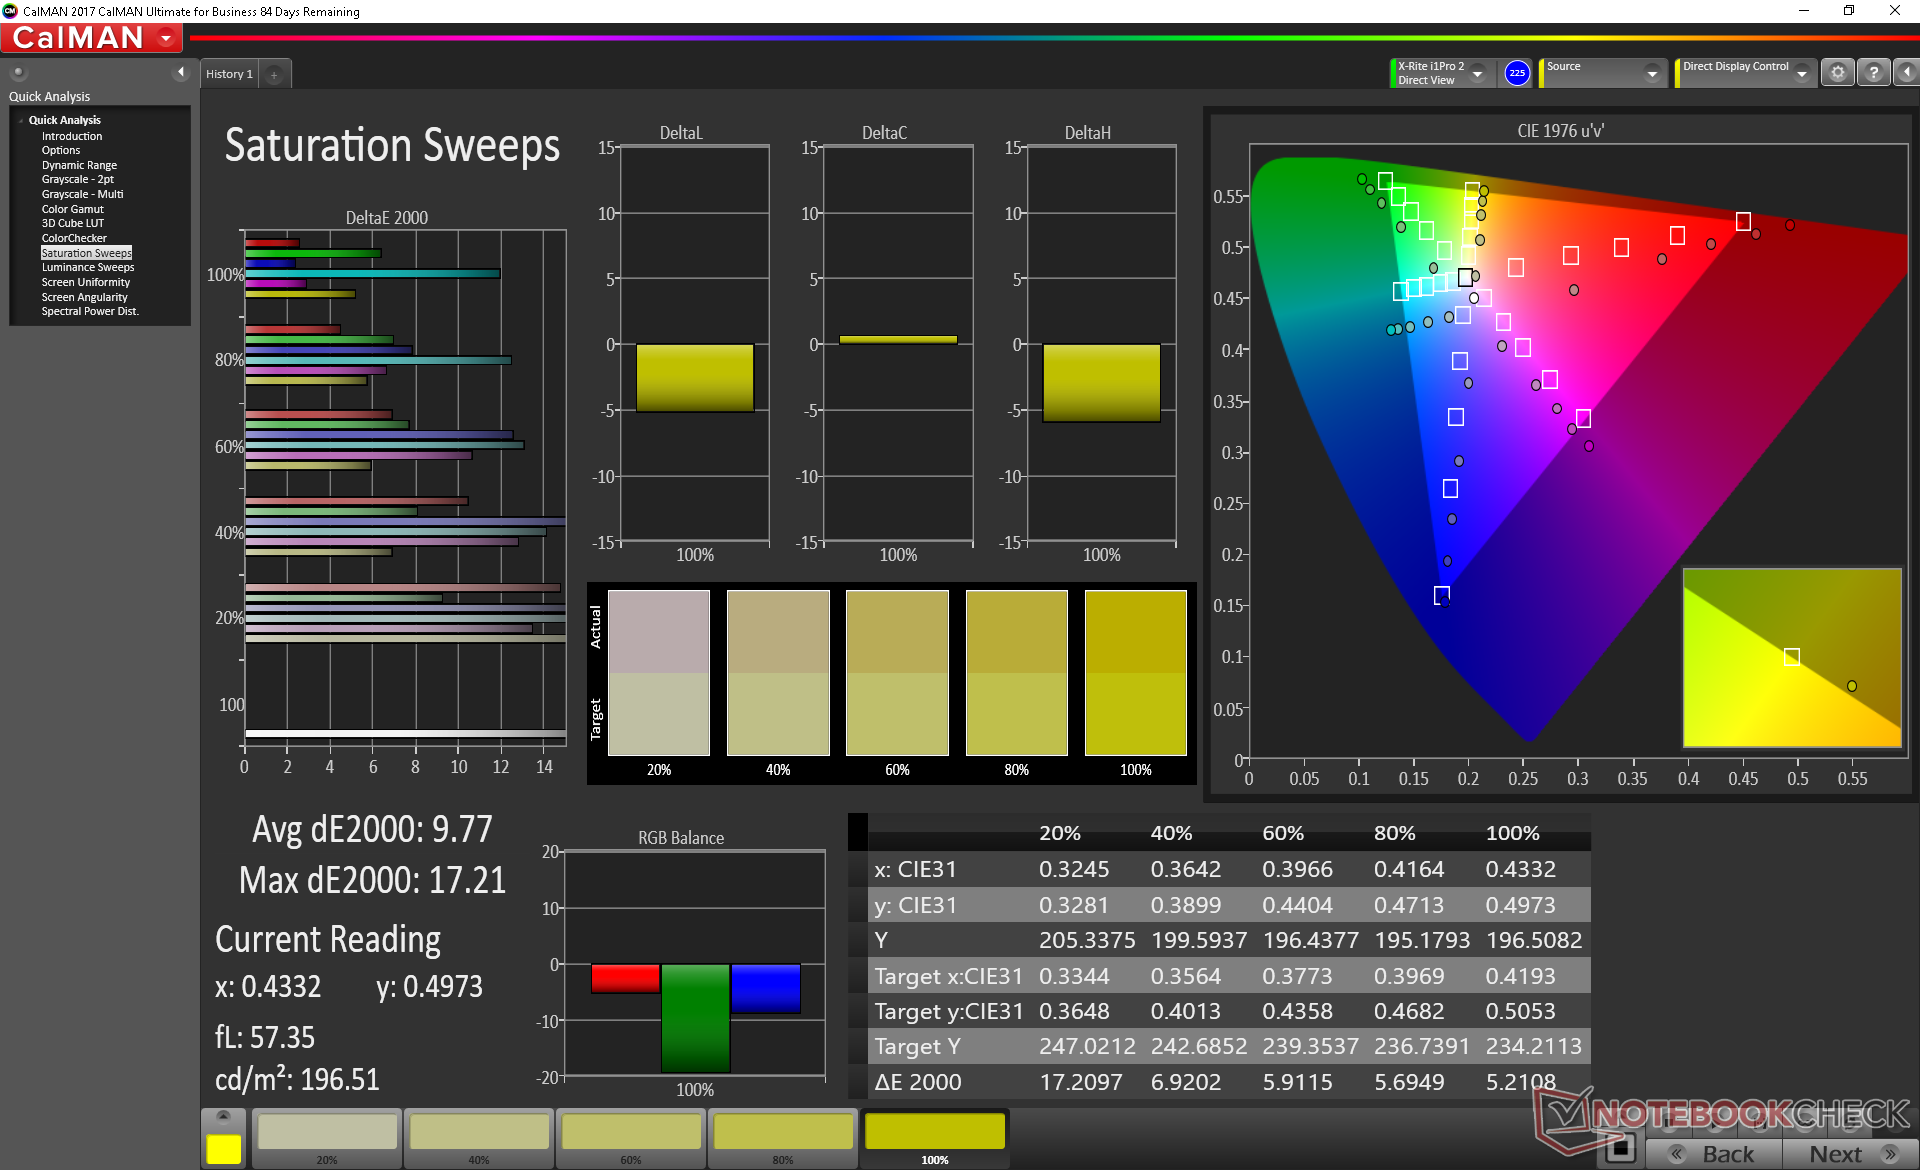Collapse the Quick Analysis sidebar arrow
The height and width of the screenshot is (1170, 1920).
(x=181, y=72)
